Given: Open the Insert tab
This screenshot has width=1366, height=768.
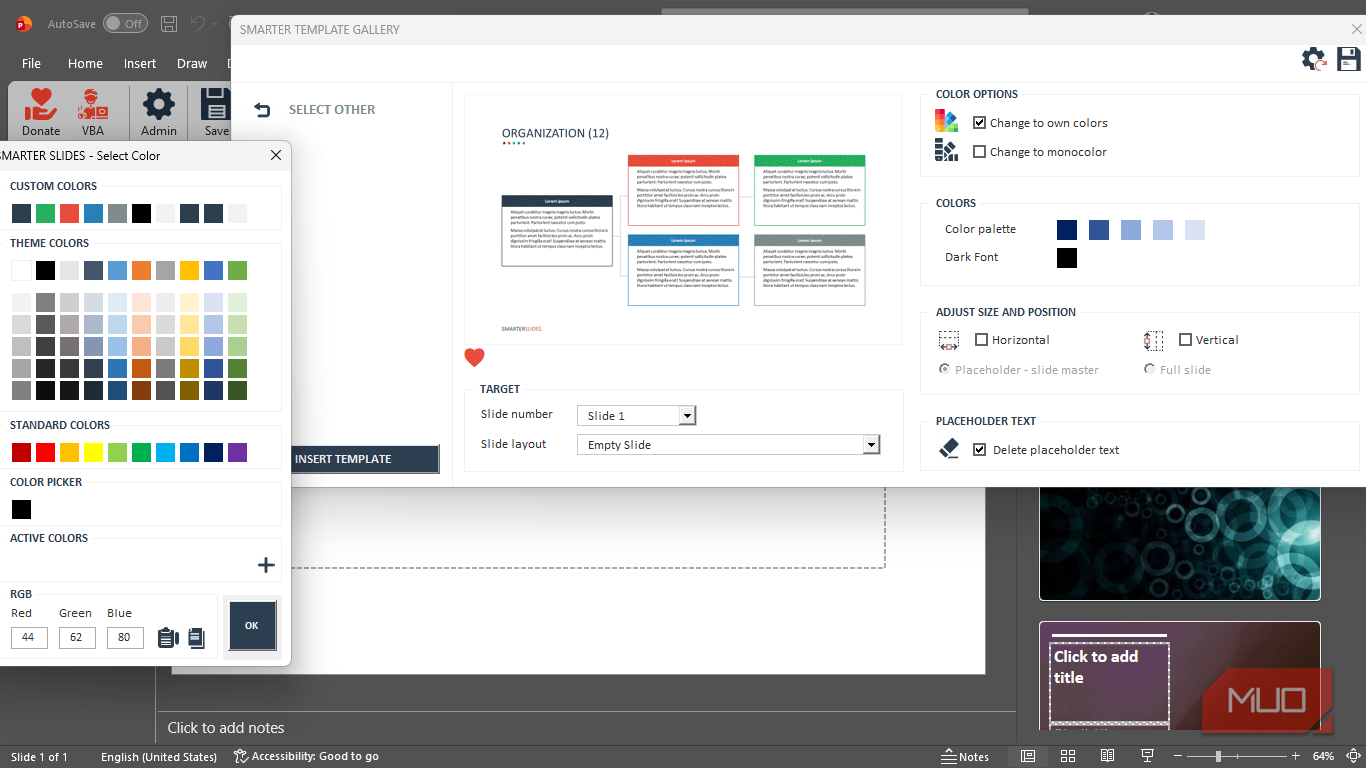Looking at the screenshot, I should point(140,63).
